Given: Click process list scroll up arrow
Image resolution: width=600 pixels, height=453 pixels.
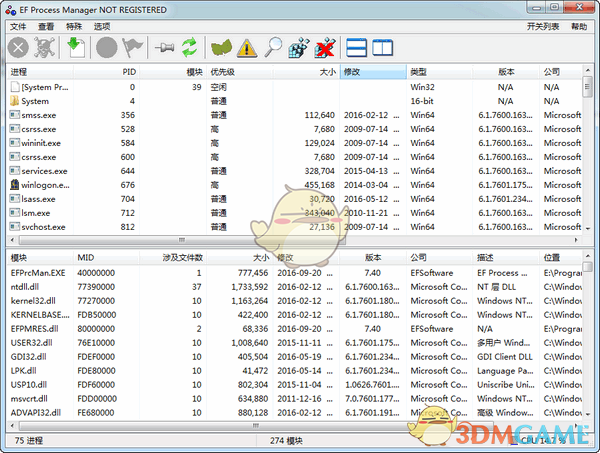Looking at the screenshot, I should 587,71.
